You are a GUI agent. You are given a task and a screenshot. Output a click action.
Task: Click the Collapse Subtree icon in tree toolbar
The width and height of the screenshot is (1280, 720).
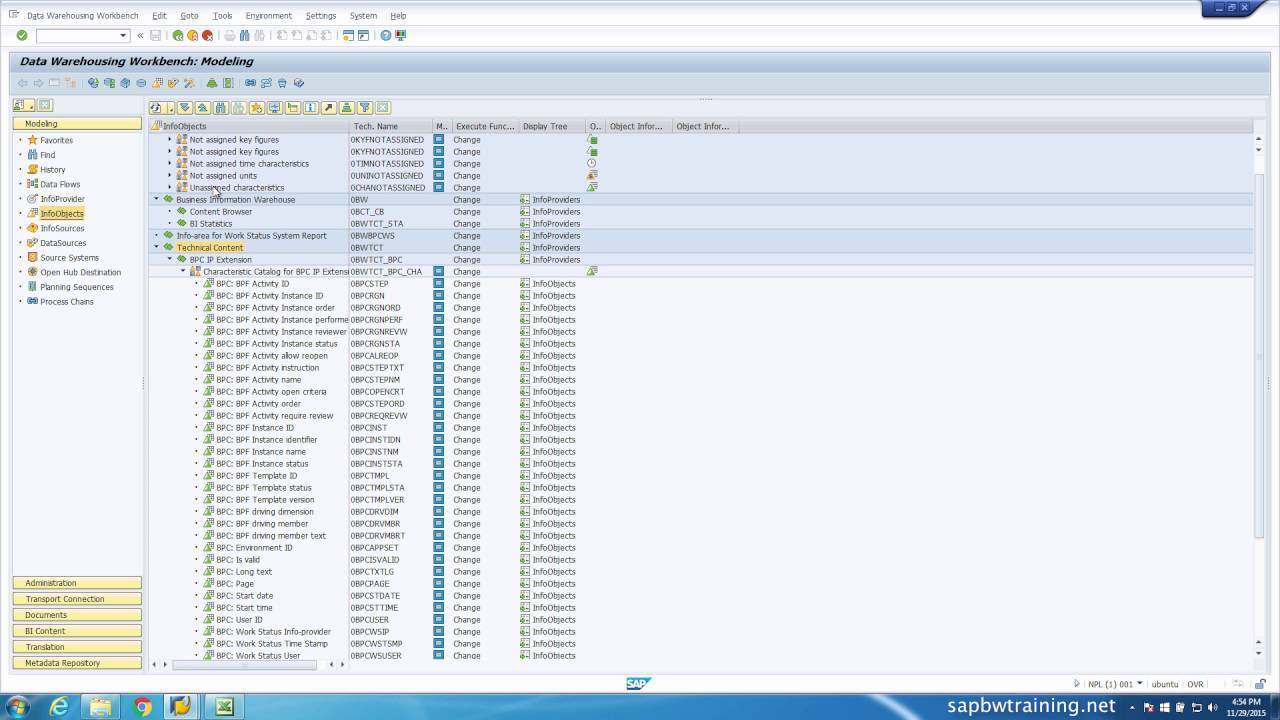pos(203,107)
